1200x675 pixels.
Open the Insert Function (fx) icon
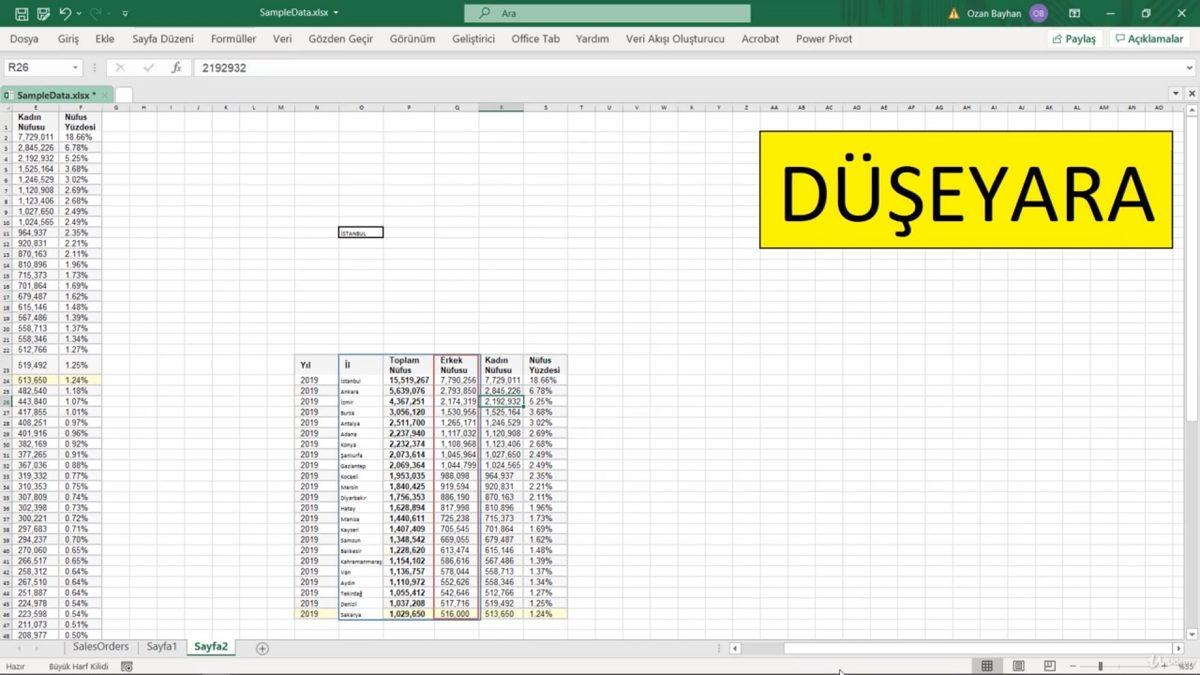tap(177, 66)
